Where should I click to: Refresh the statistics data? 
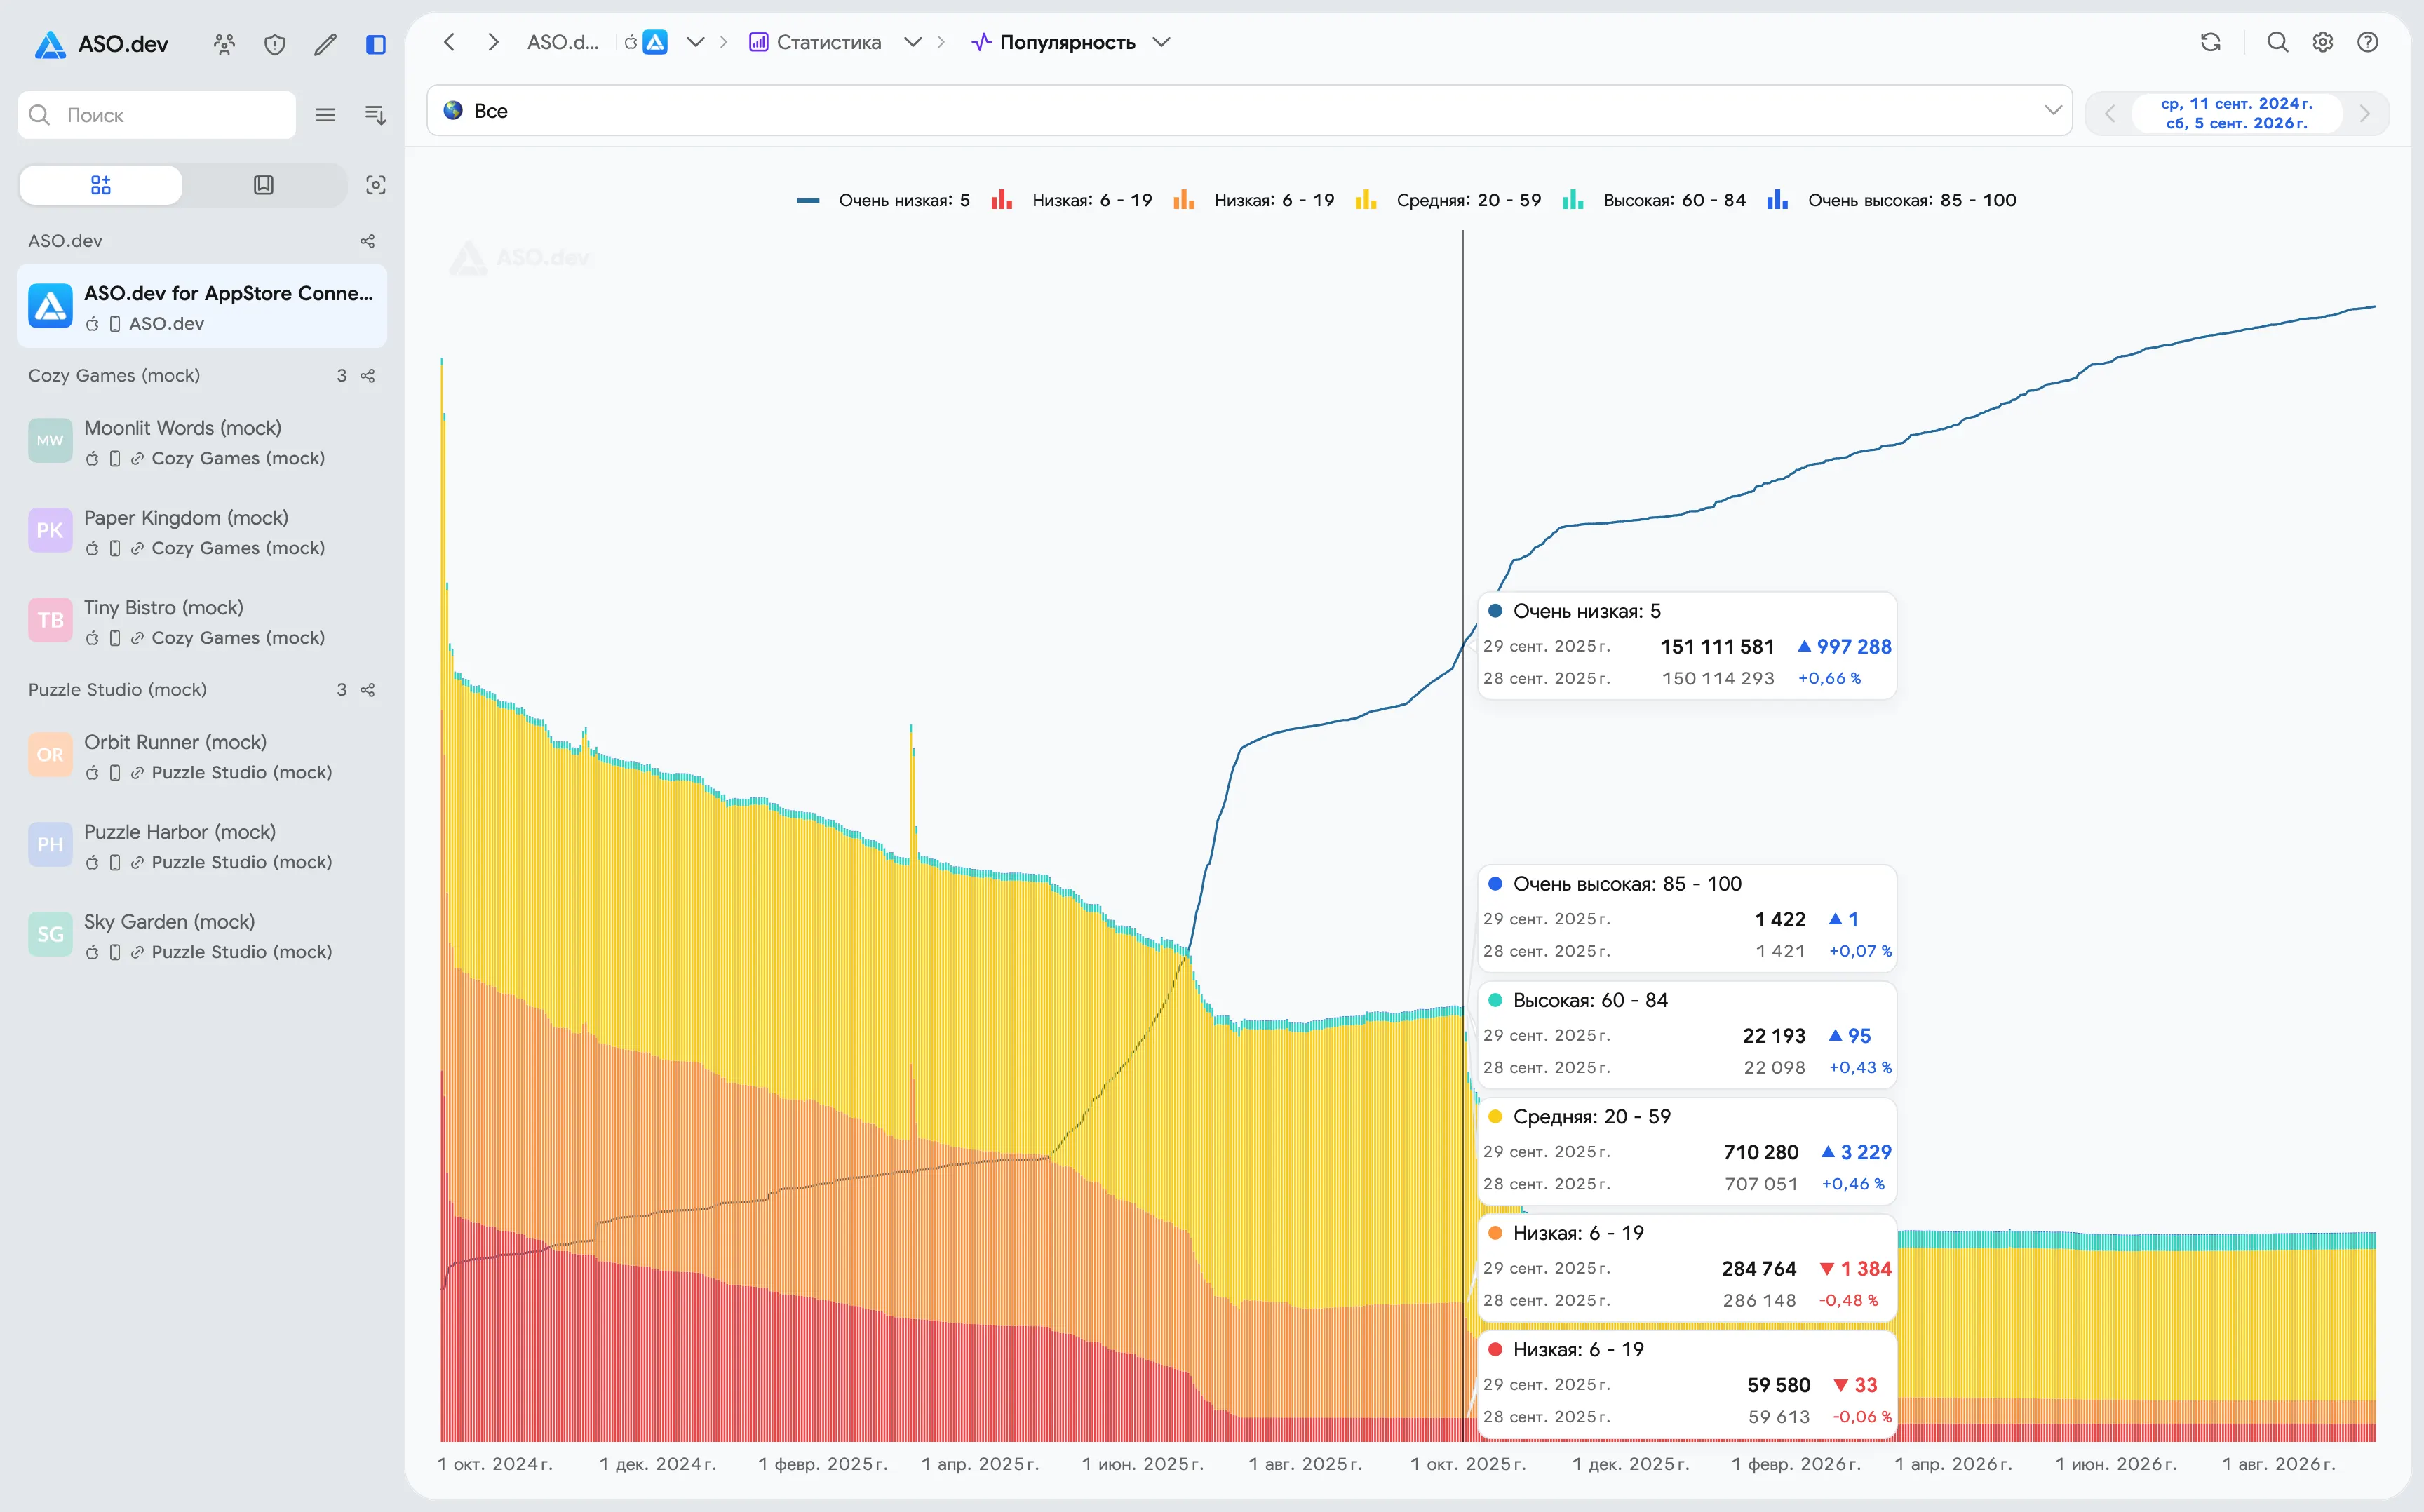click(2211, 42)
